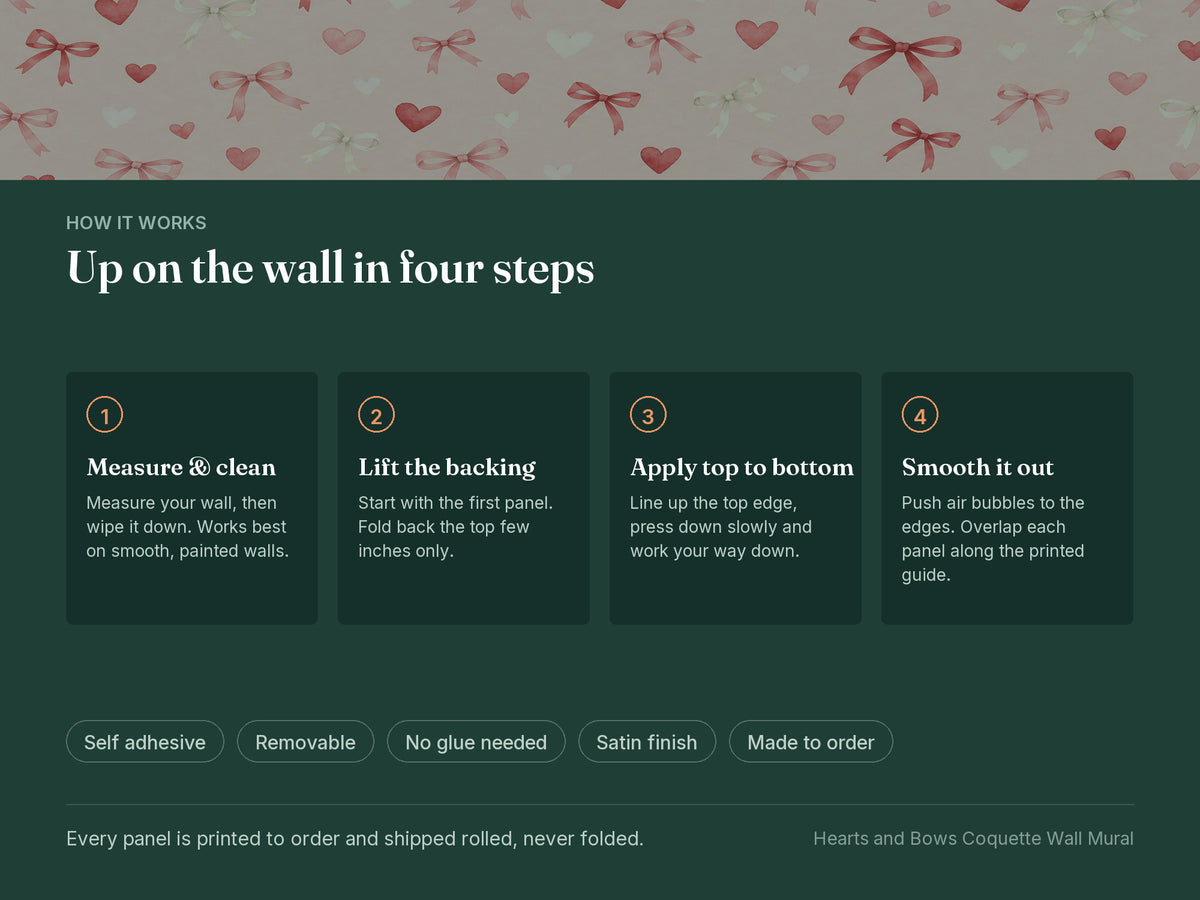Click the step 1 circle number icon
The height and width of the screenshot is (900, 1200).
pyautogui.click(x=104, y=415)
